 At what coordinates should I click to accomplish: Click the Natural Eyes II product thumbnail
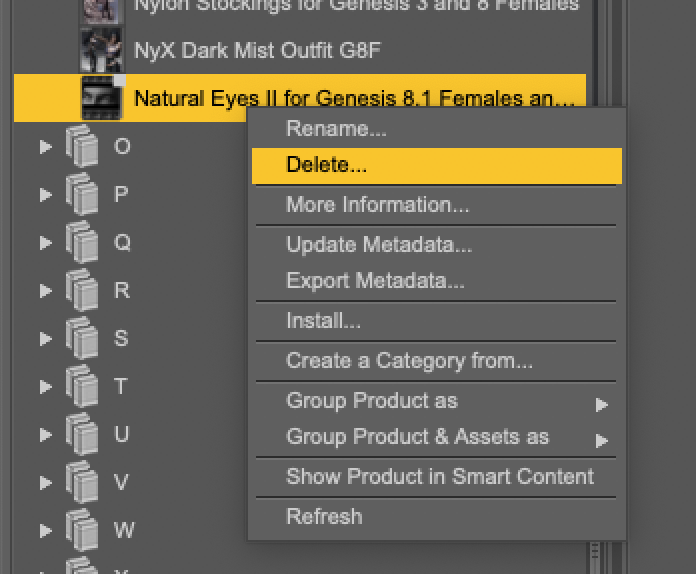pos(101,98)
